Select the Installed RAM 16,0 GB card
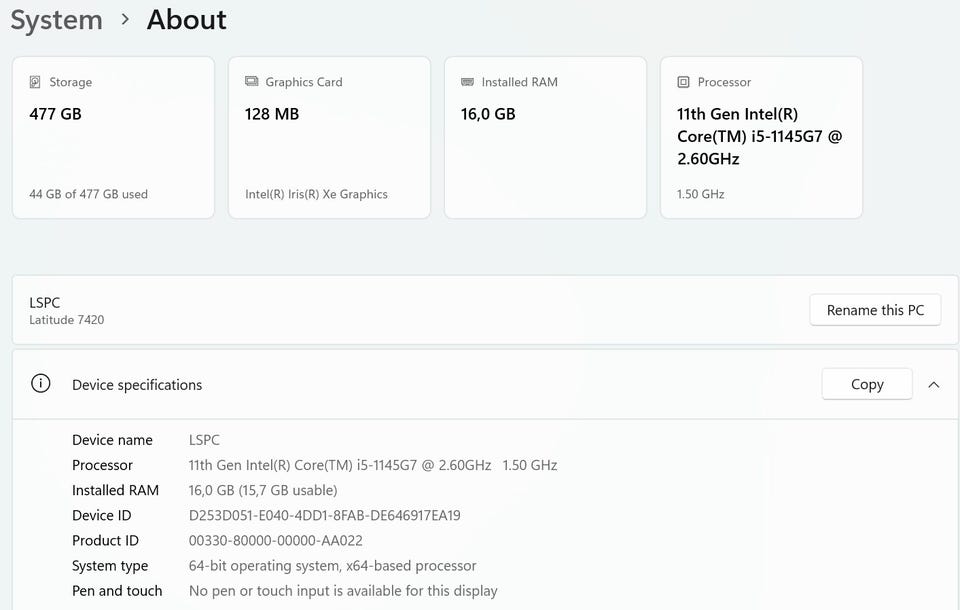This screenshot has width=960, height=610. (x=545, y=137)
